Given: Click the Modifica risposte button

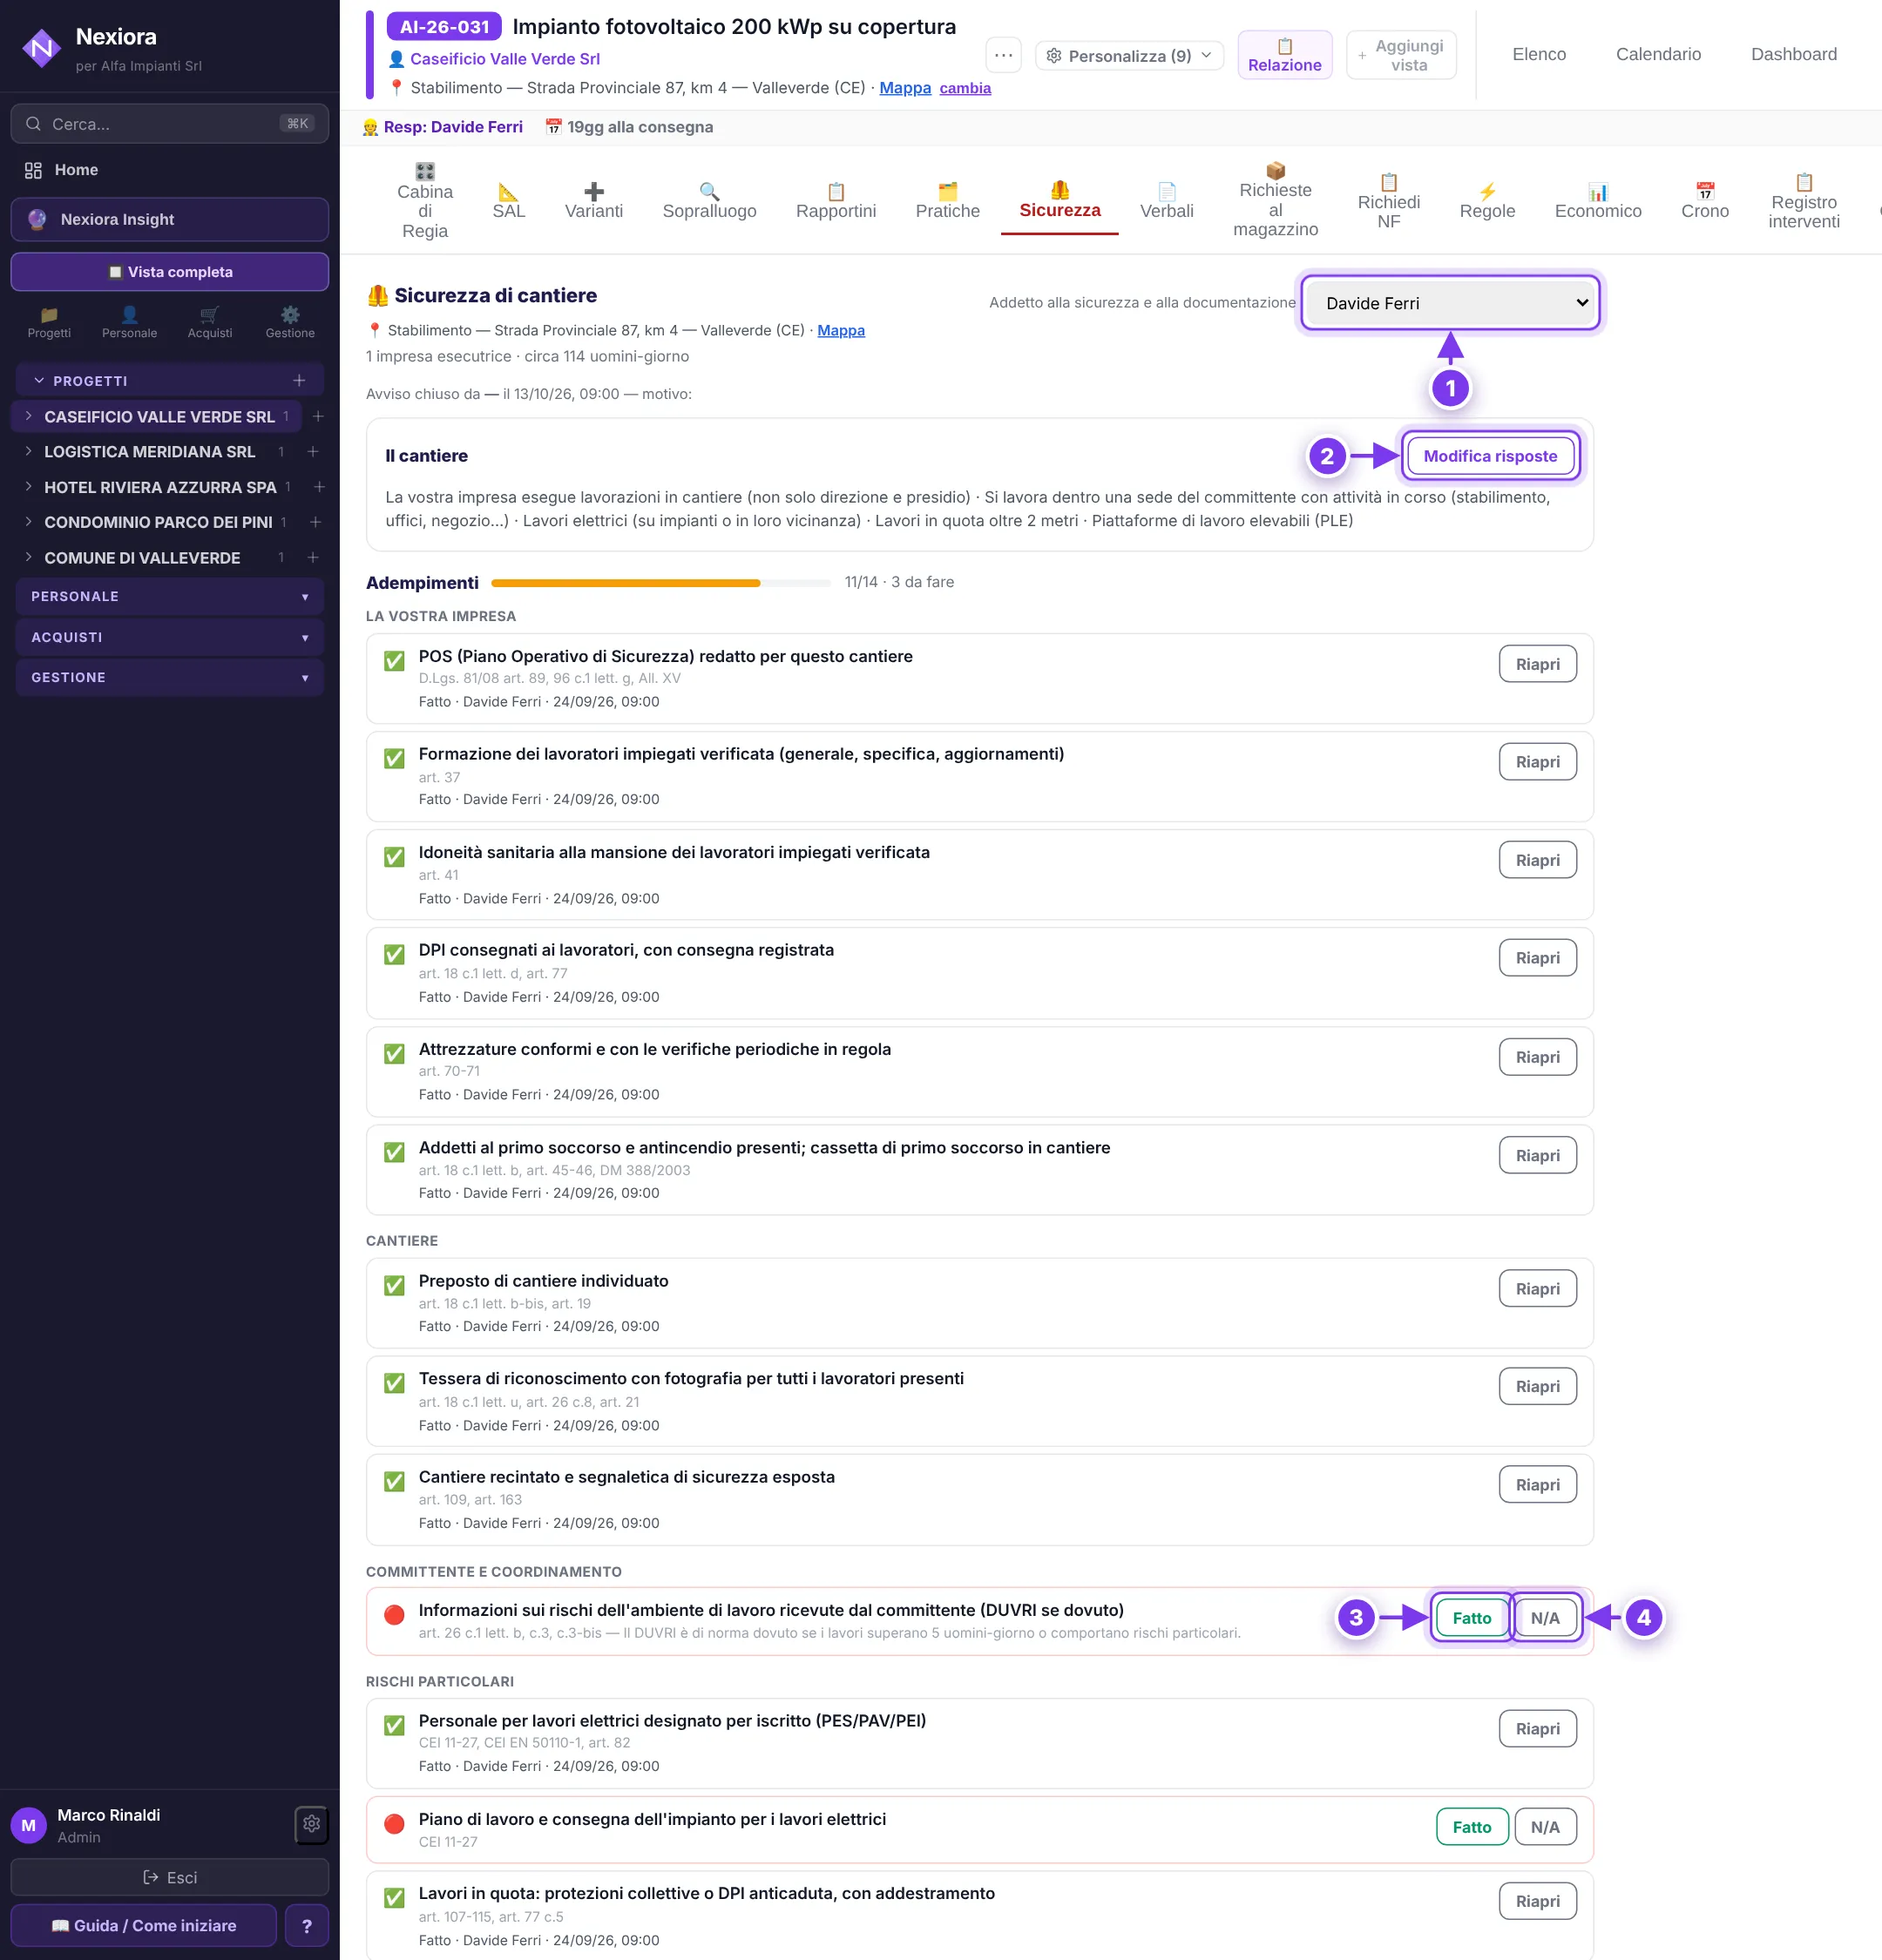Looking at the screenshot, I should [1490, 456].
